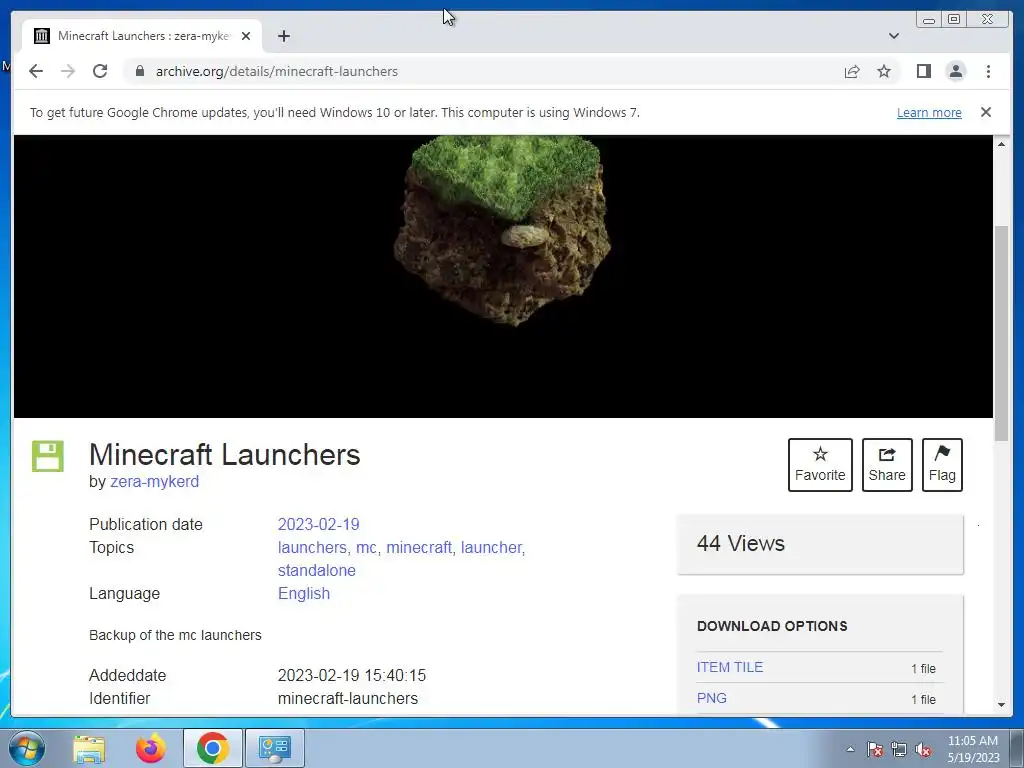Click the archive.org address bar

tap(483, 71)
